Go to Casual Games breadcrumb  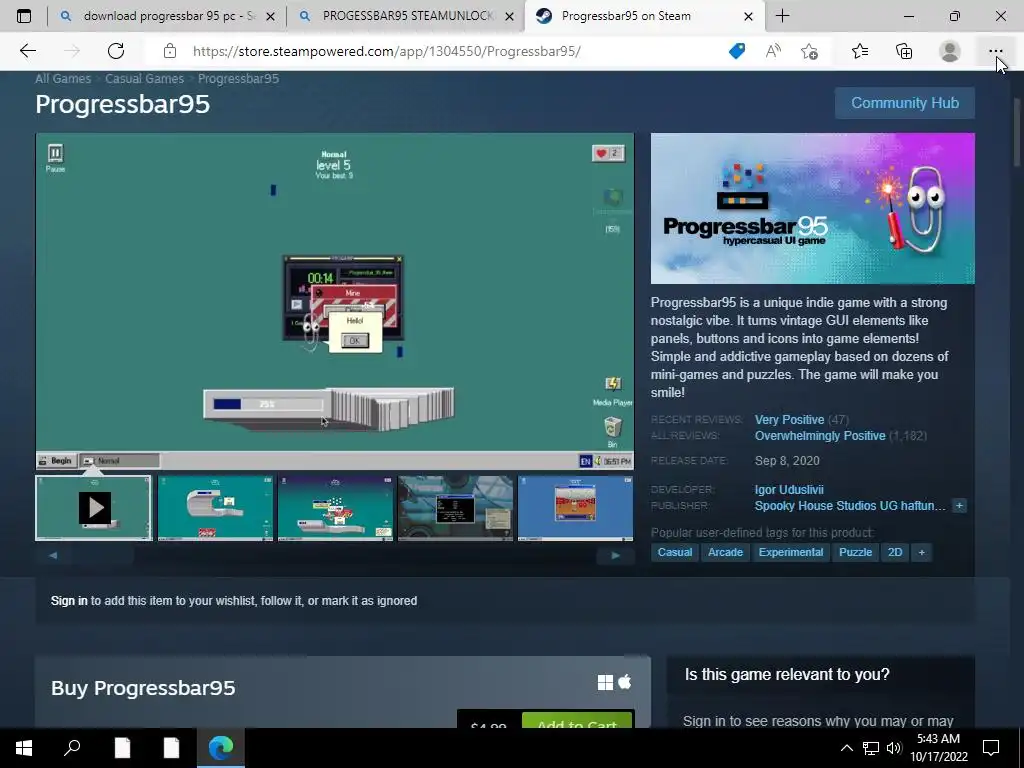click(144, 78)
